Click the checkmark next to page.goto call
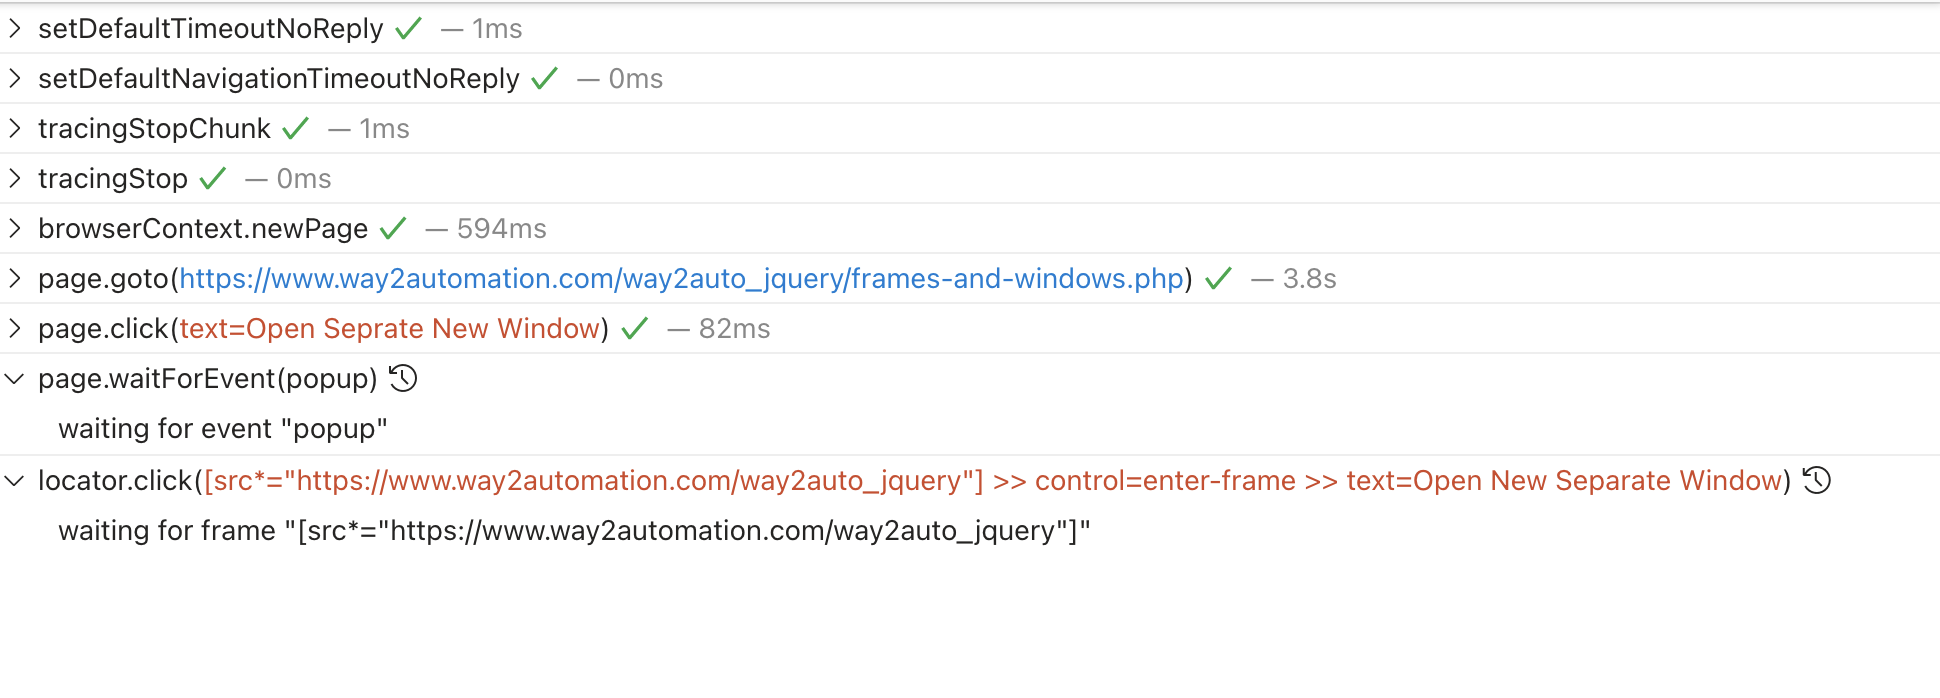Screen dimensions: 1940x698 1217,278
